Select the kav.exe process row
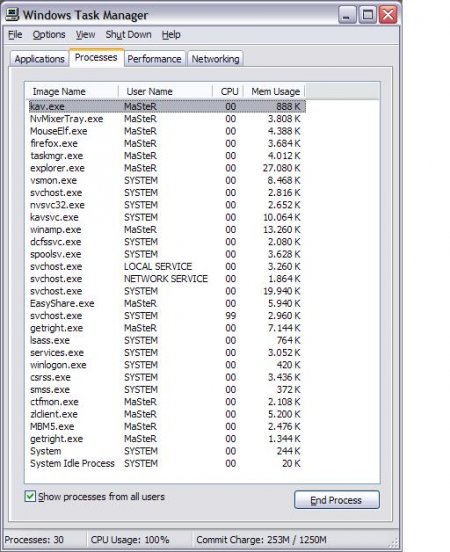 coord(167,107)
